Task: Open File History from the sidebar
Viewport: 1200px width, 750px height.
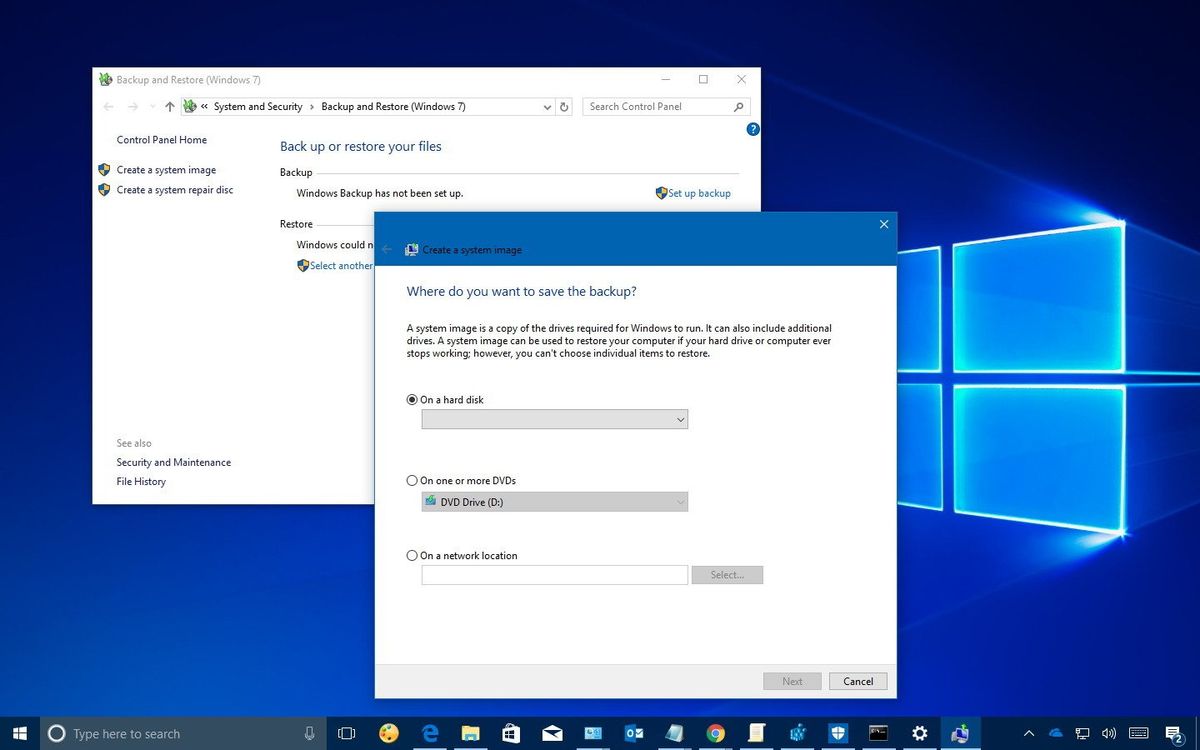Action: point(140,481)
